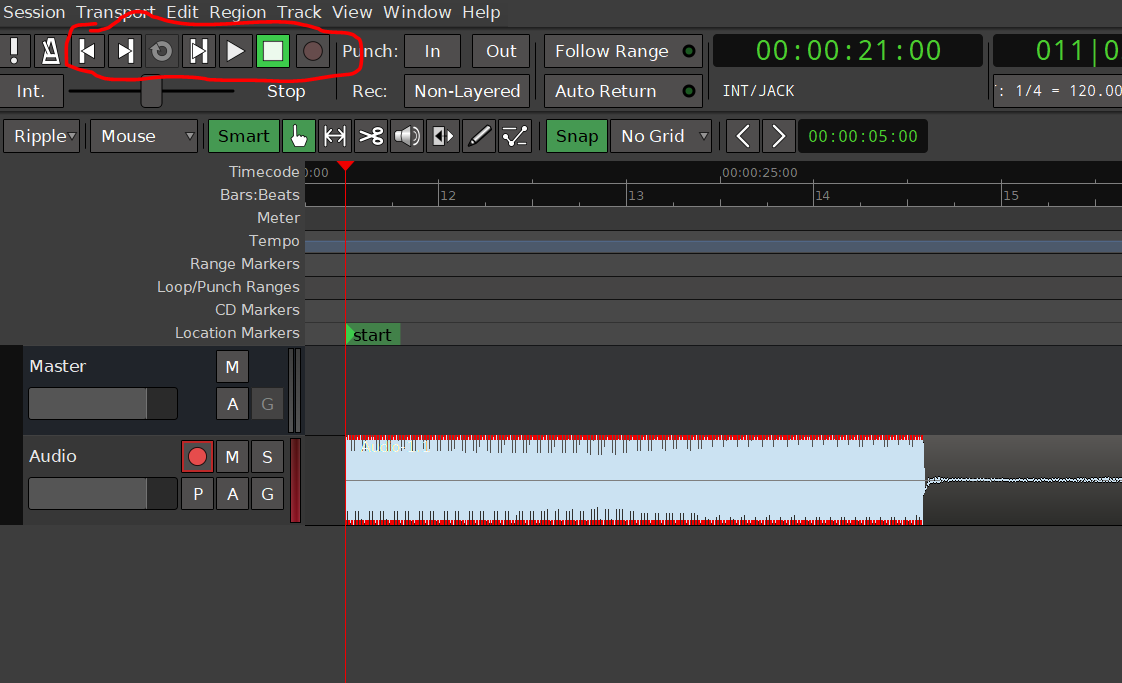Choose the Draw pencil tool
This screenshot has height=683, width=1122.
480,136
